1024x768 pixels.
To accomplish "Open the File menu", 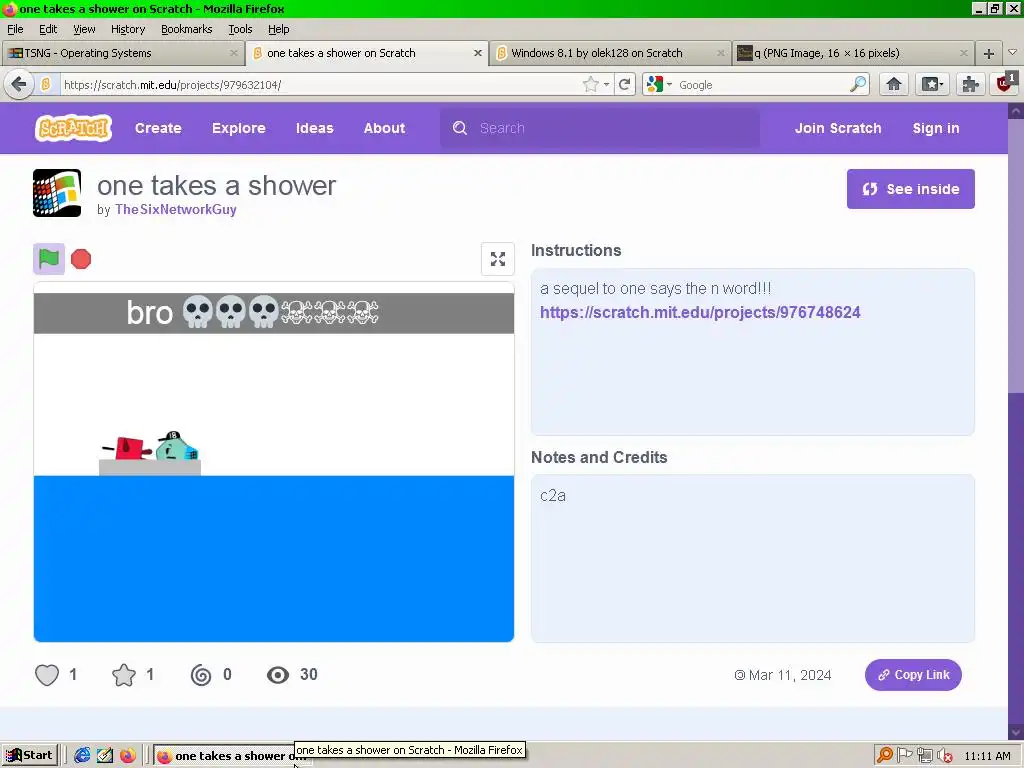I will click(15, 29).
